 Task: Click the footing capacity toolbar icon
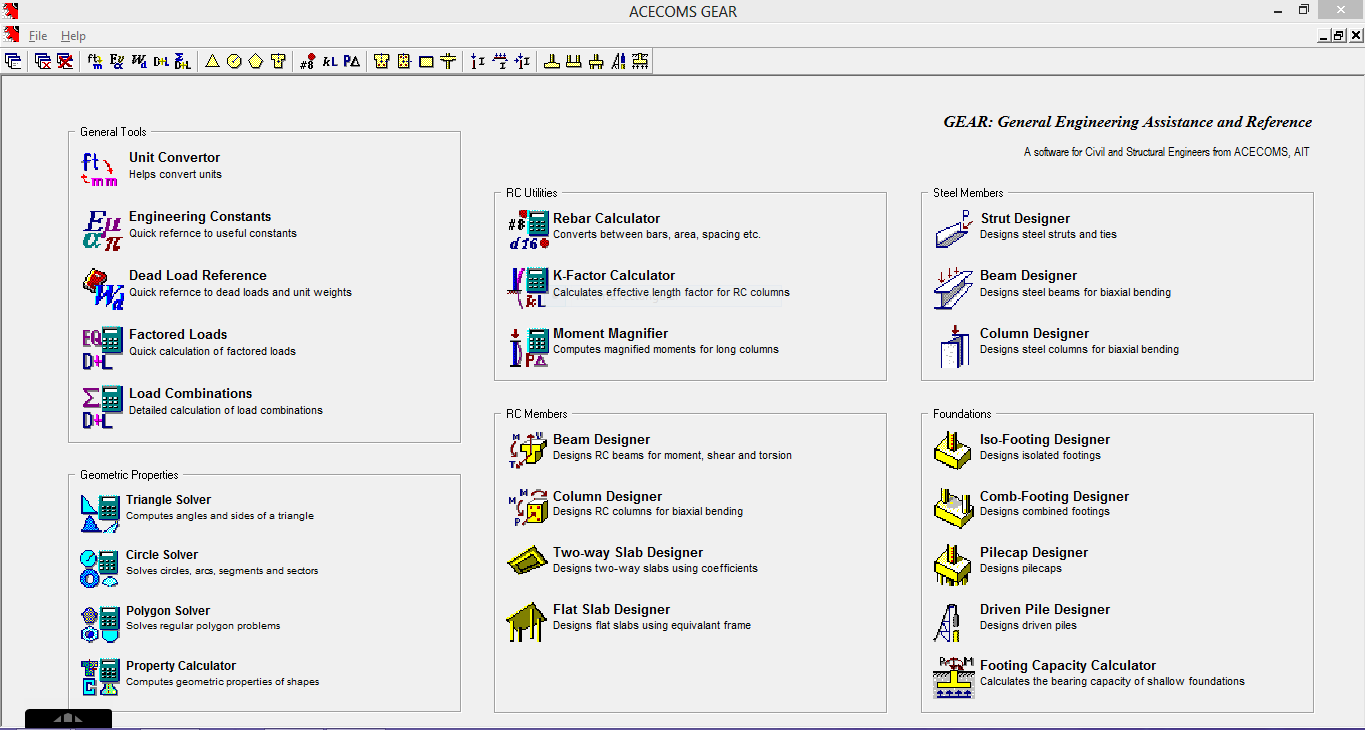point(640,61)
